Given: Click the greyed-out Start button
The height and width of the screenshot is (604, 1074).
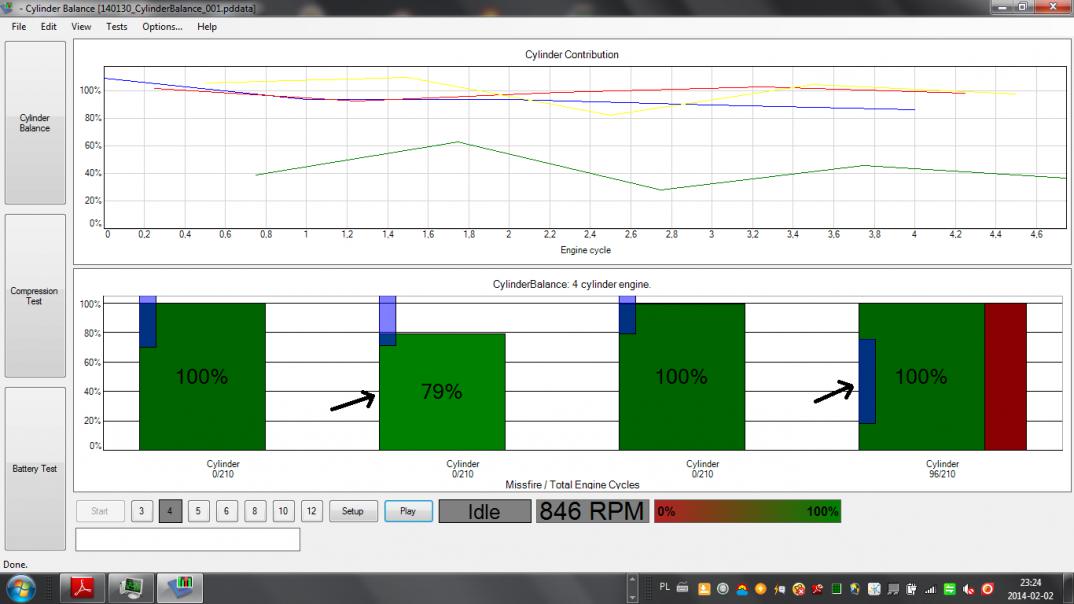Looking at the screenshot, I should pyautogui.click(x=100, y=511).
